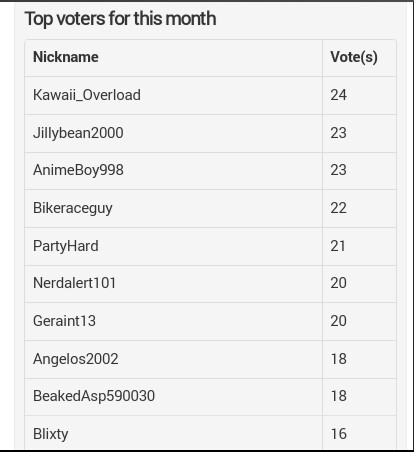Click Blixty's vote count of 16
The width and height of the screenshot is (414, 452).
(x=338, y=434)
